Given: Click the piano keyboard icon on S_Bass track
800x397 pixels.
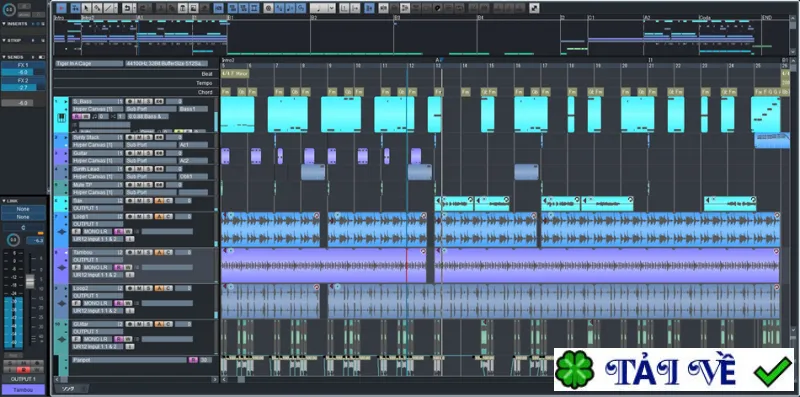Looking at the screenshot, I should (61, 117).
